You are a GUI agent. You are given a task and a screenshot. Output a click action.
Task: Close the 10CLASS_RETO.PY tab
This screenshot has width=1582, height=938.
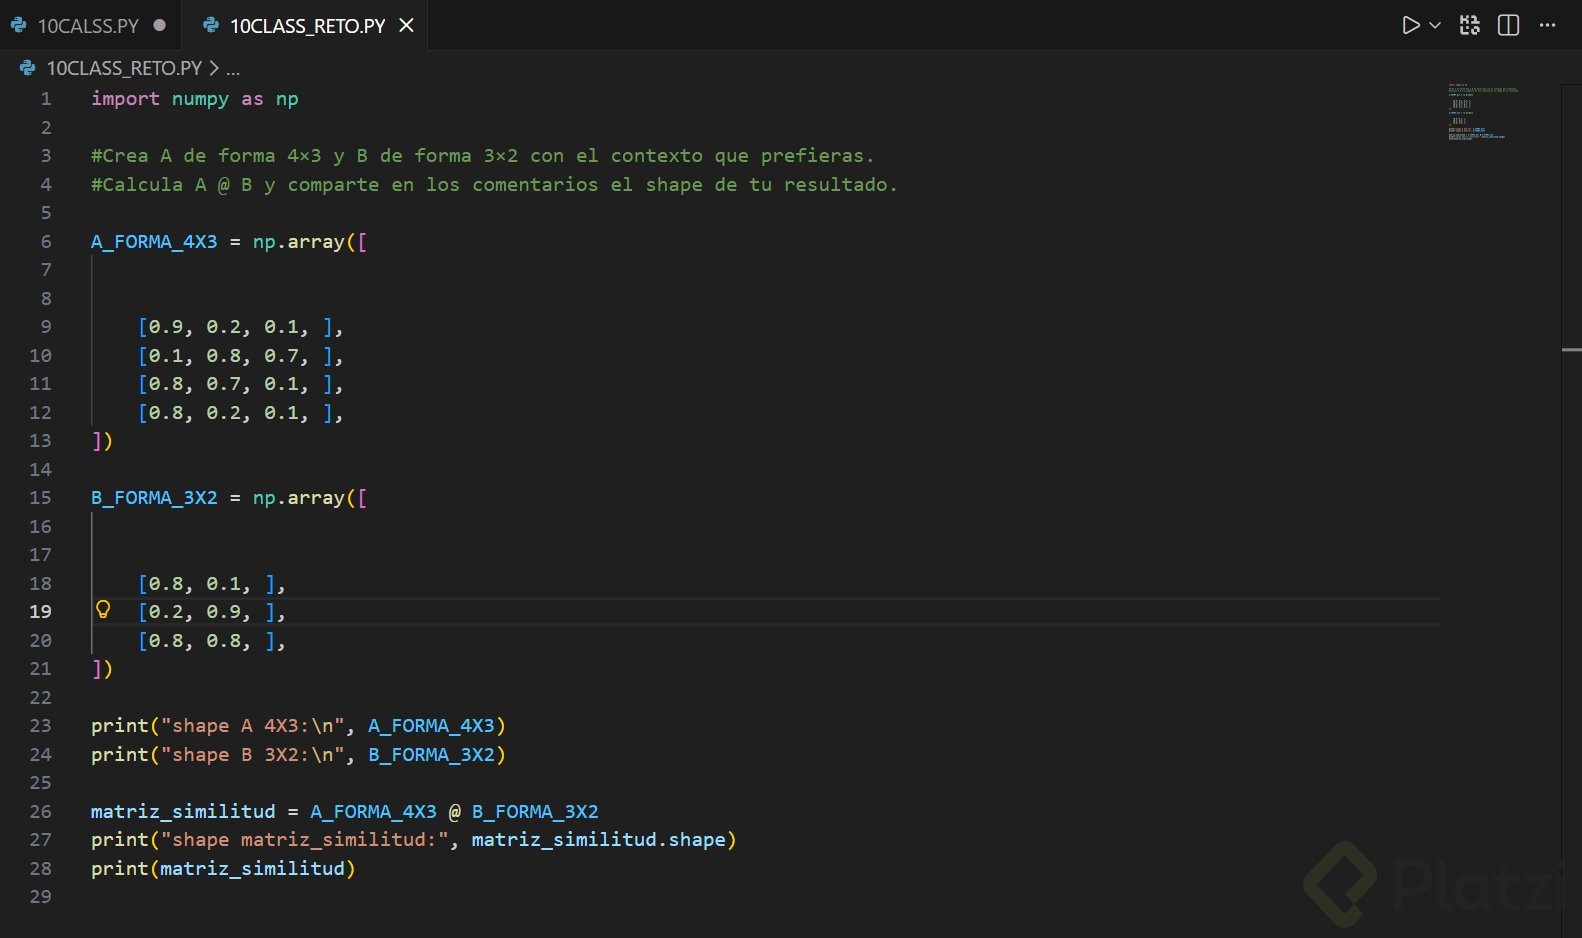407,26
